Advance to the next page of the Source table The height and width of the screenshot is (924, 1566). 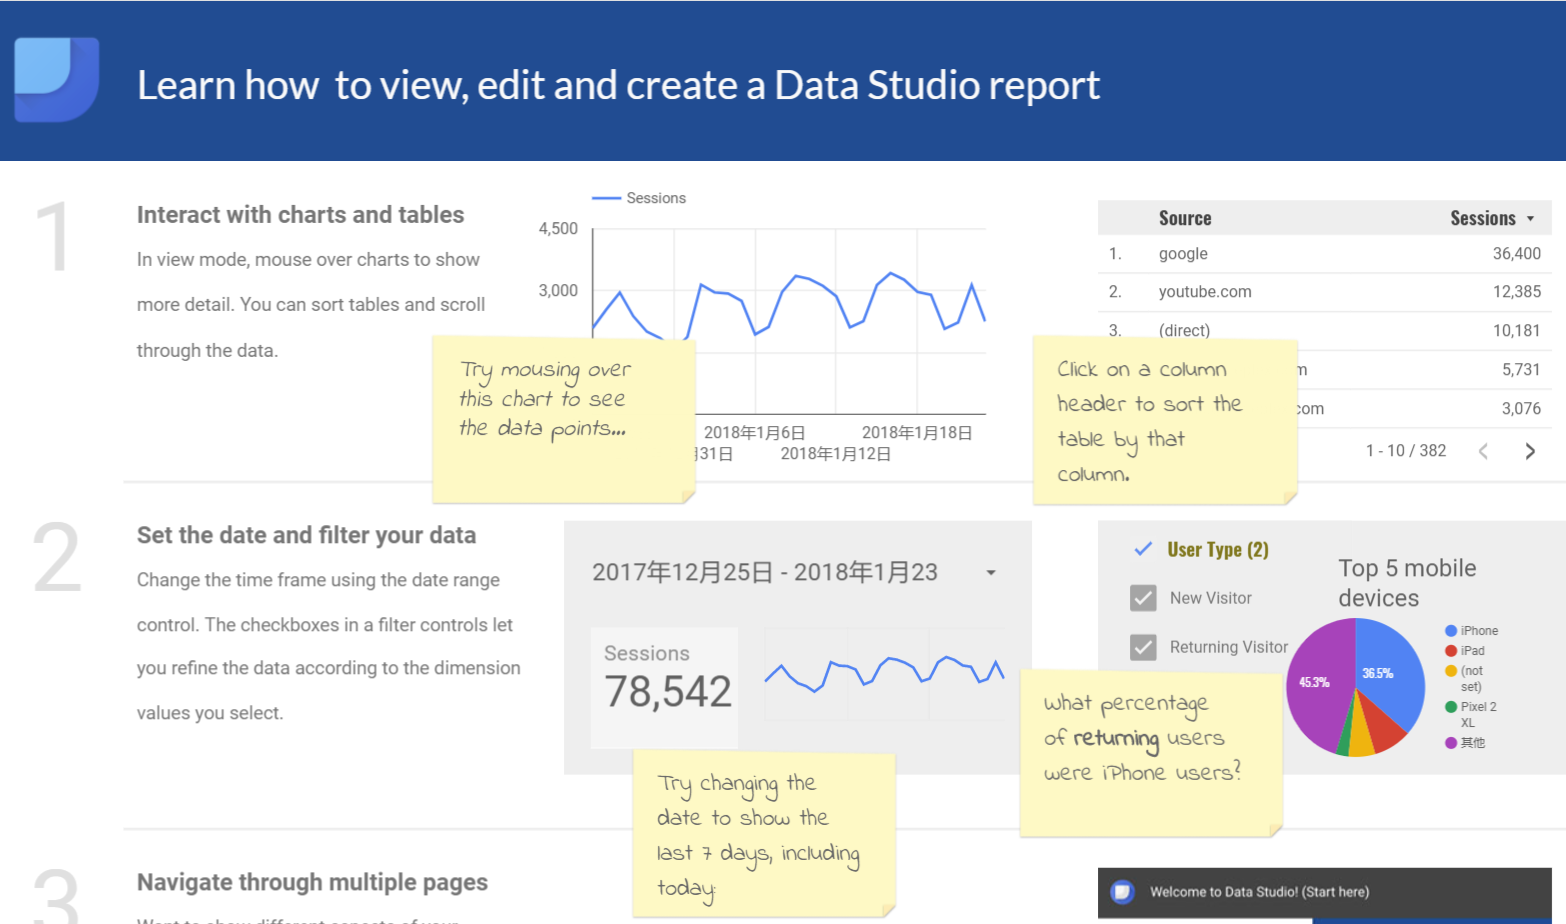(x=1528, y=450)
